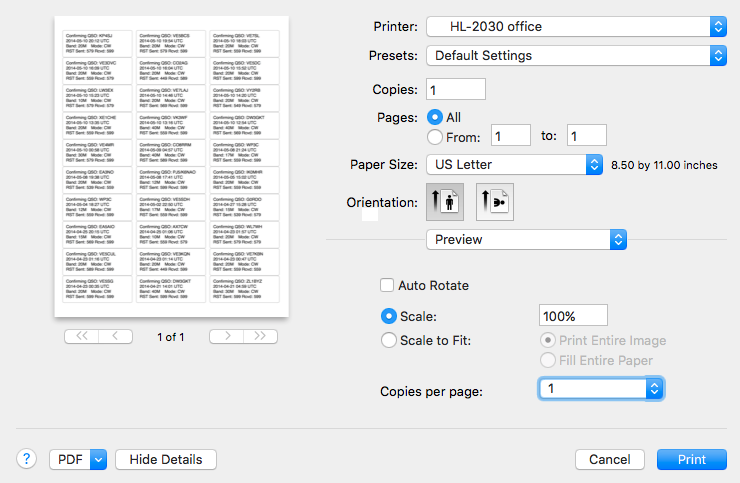740x483 pixels.
Task: Select All pages radio button
Action: [435, 117]
